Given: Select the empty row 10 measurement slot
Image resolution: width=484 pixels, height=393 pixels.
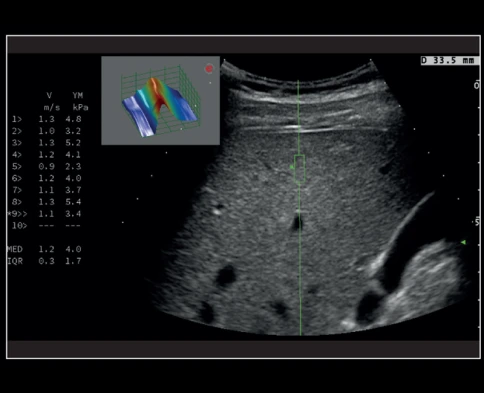Looking at the screenshot, I should tap(47, 225).
